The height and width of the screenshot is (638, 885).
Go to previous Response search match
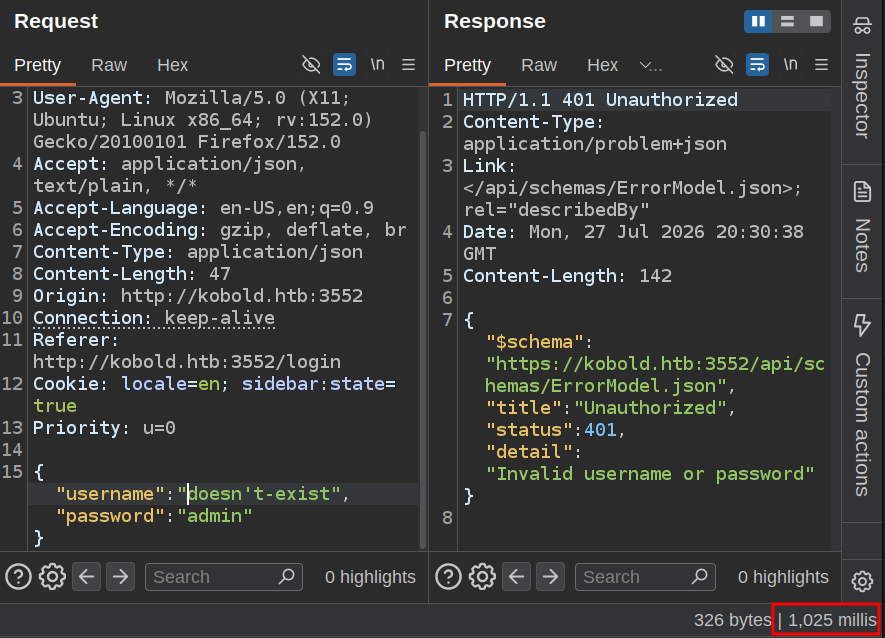pyautogui.click(x=516, y=577)
